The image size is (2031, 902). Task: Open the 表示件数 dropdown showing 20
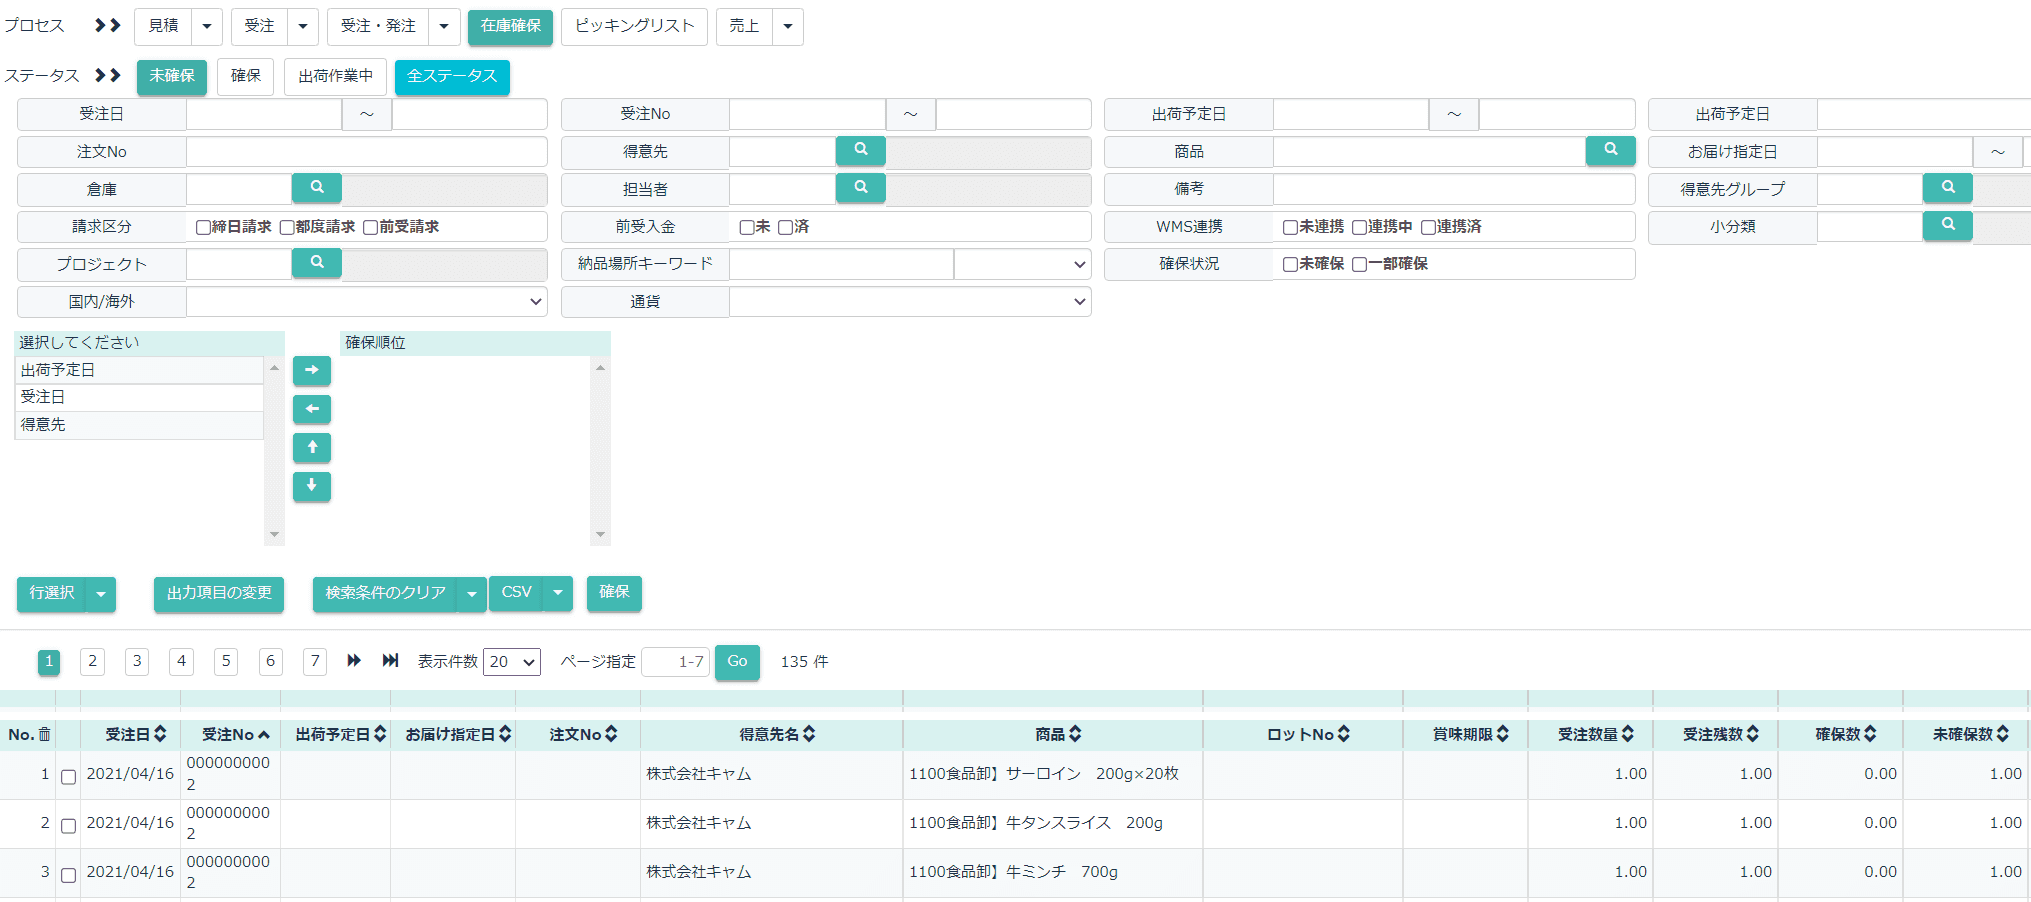pyautogui.click(x=512, y=662)
